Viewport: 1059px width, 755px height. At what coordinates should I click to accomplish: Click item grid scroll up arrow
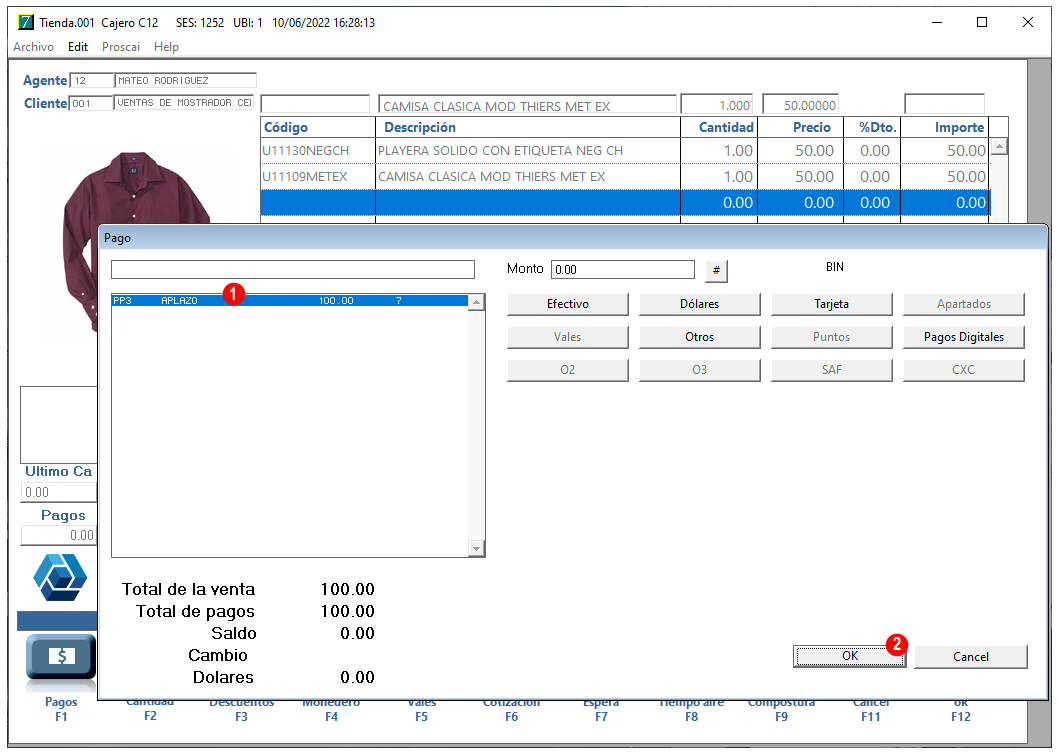tap(999, 146)
